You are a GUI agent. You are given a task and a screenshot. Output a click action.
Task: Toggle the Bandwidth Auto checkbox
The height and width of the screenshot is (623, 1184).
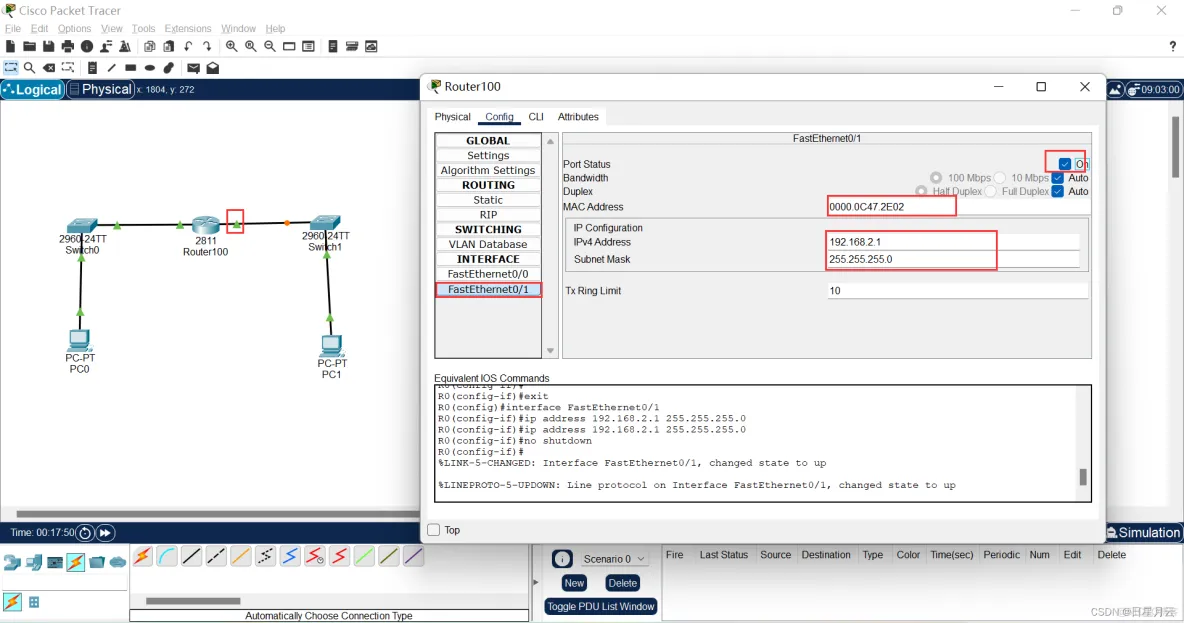1058,178
